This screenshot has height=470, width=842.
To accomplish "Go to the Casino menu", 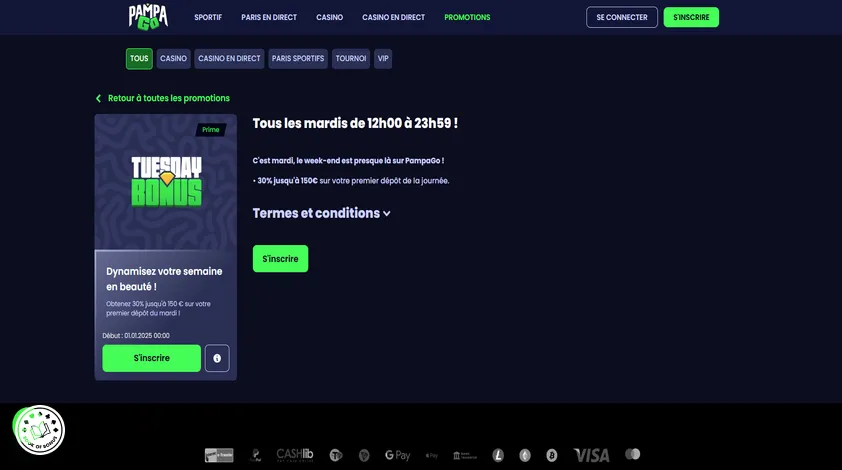I will [329, 17].
